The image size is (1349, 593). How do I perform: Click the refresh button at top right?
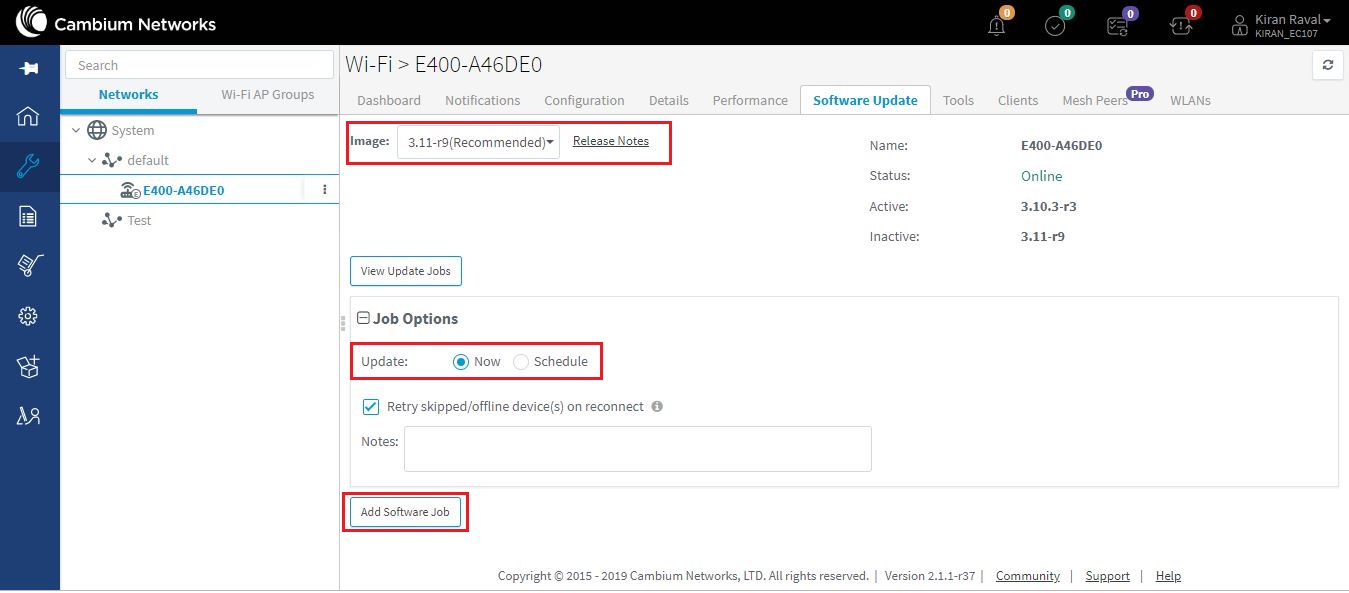click(1327, 65)
